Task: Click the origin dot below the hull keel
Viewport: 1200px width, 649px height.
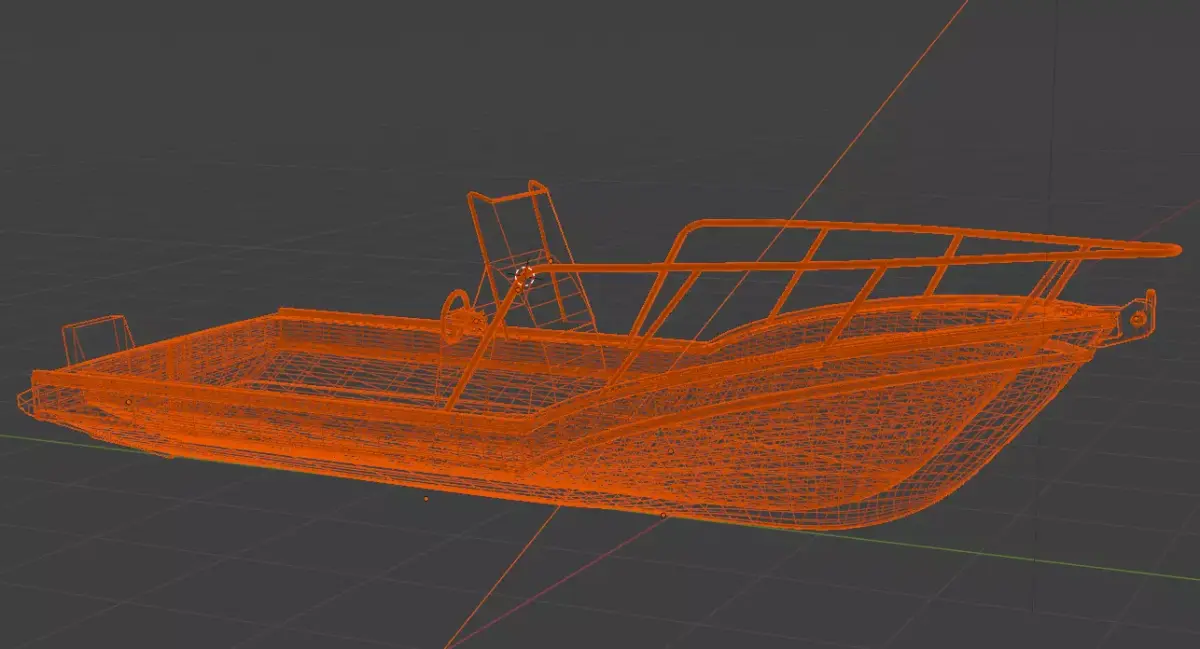Action: 426,497
